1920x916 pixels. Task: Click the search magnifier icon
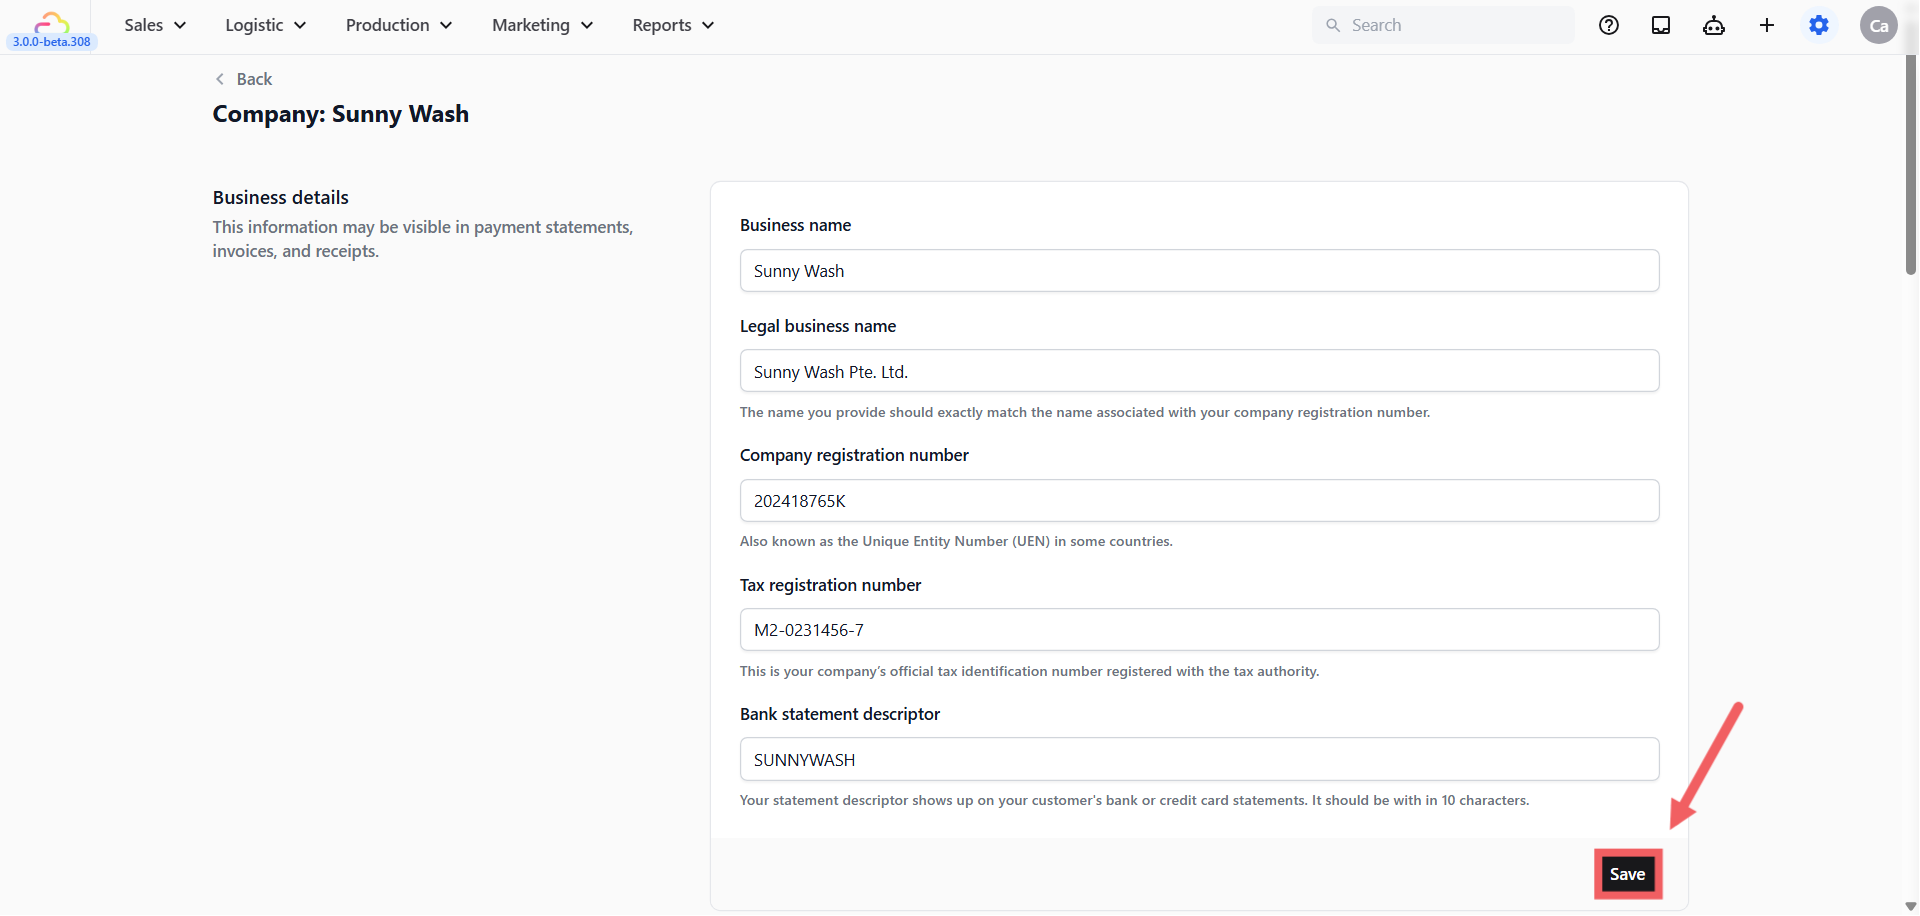(1333, 25)
